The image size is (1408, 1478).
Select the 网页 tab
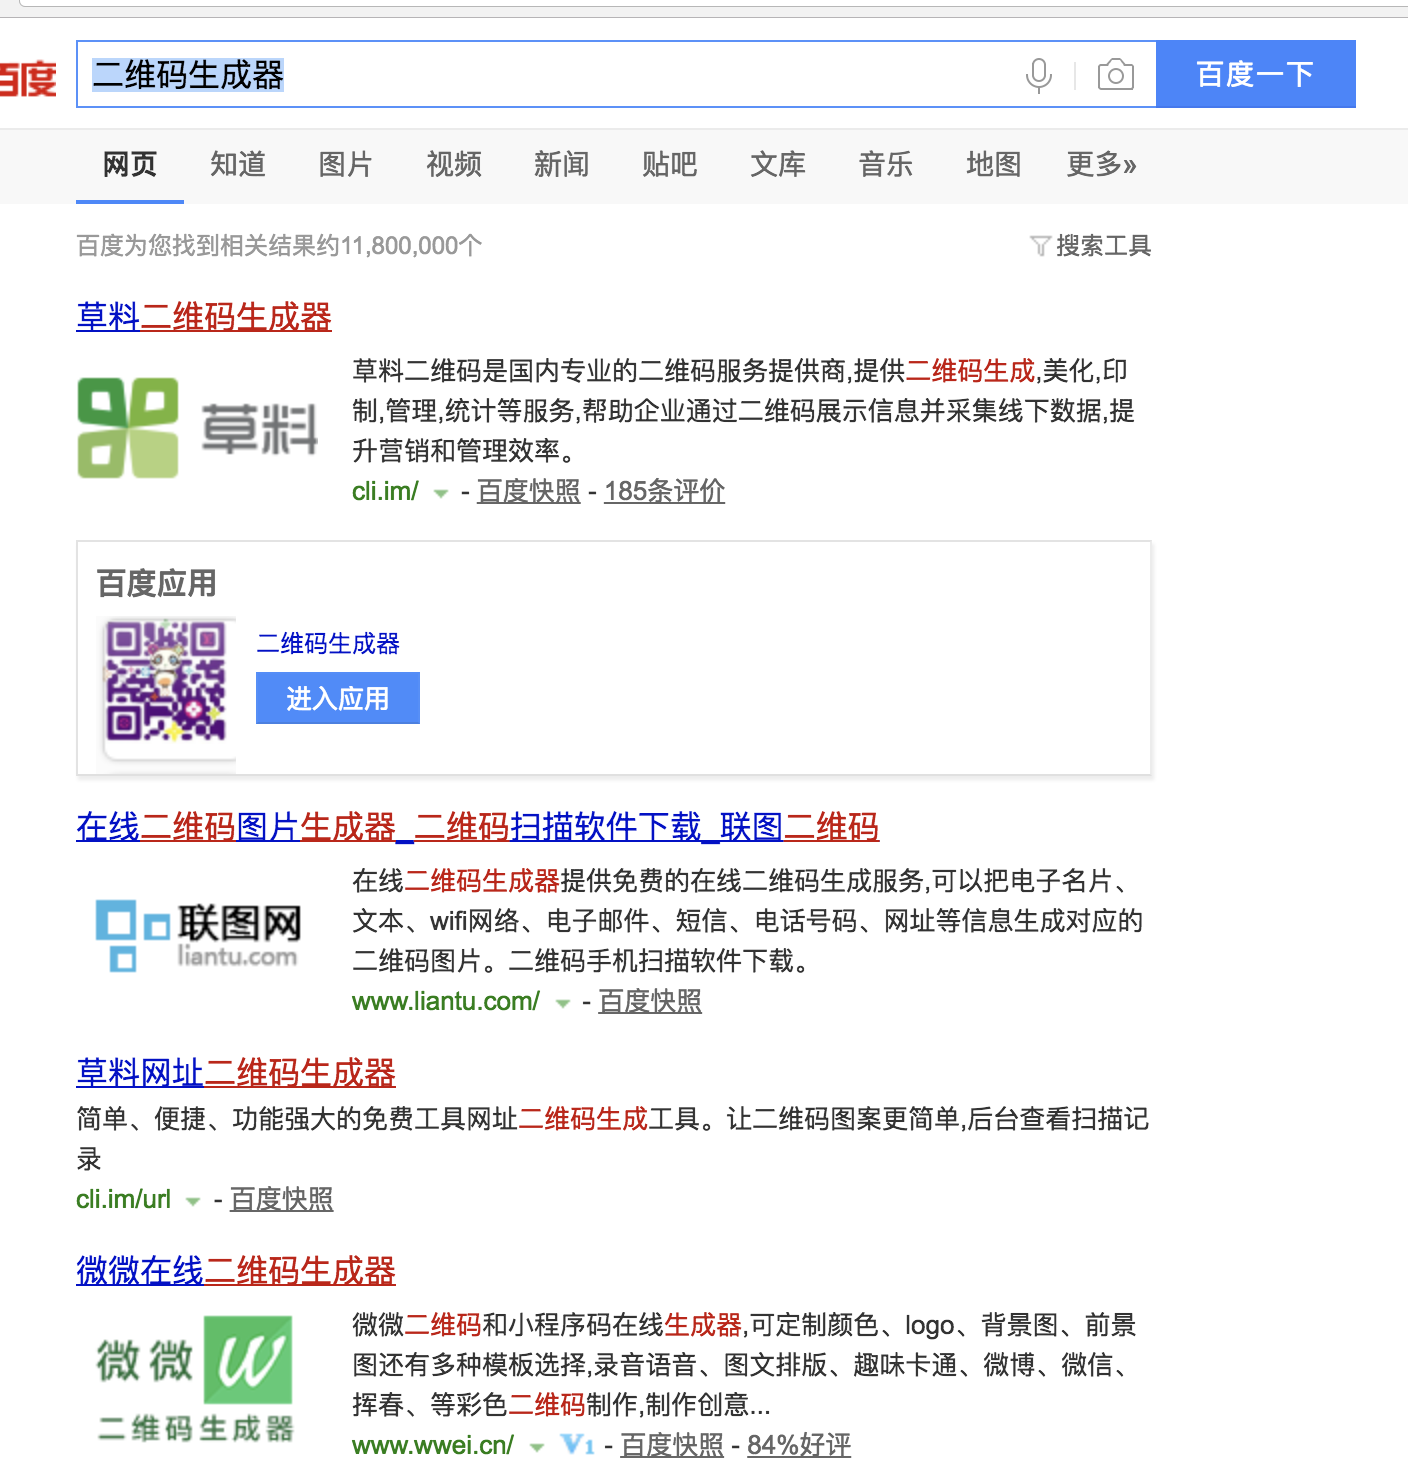[130, 164]
